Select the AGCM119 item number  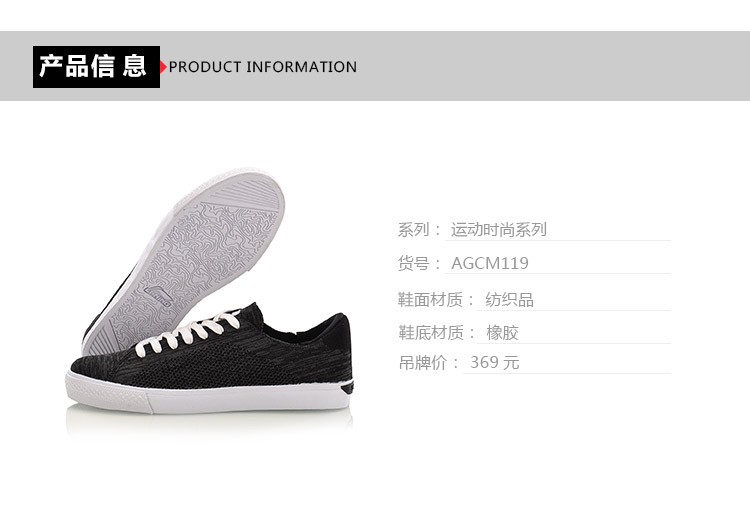(x=490, y=263)
